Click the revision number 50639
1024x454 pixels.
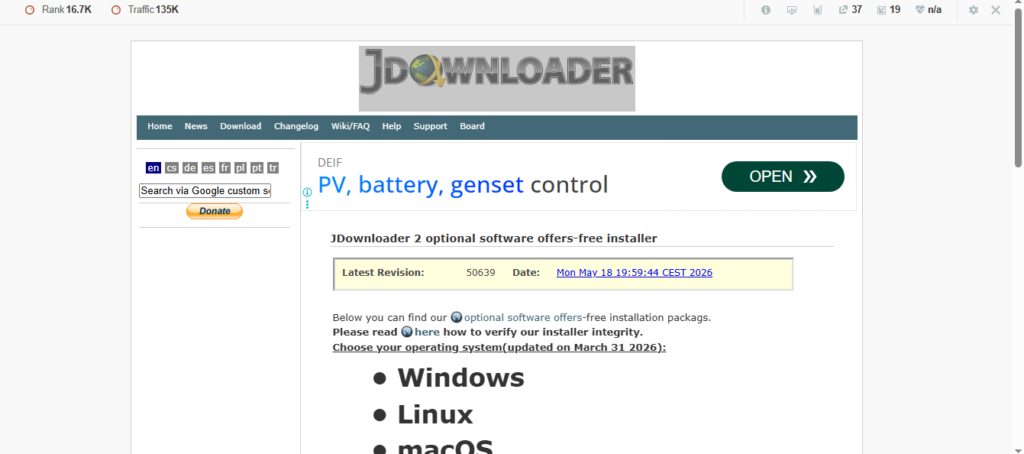[481, 272]
